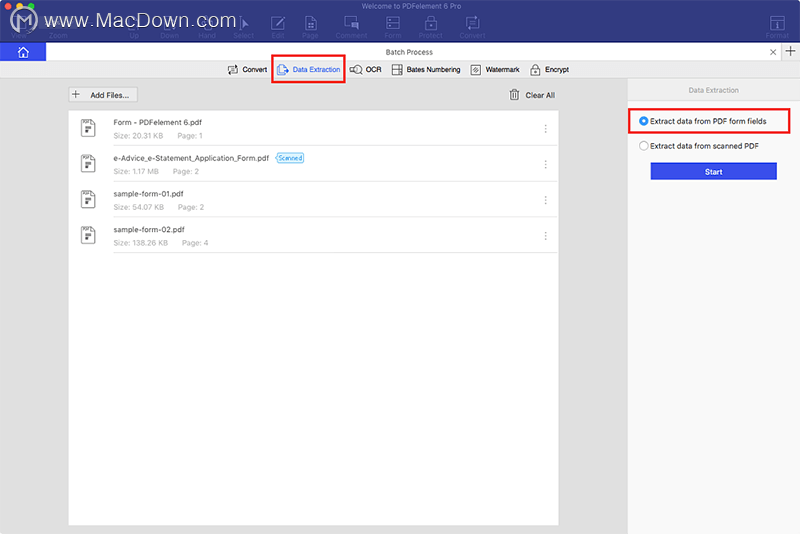The image size is (800, 534).
Task: Open options menu for sample-form-01.pdf
Action: pos(545,200)
